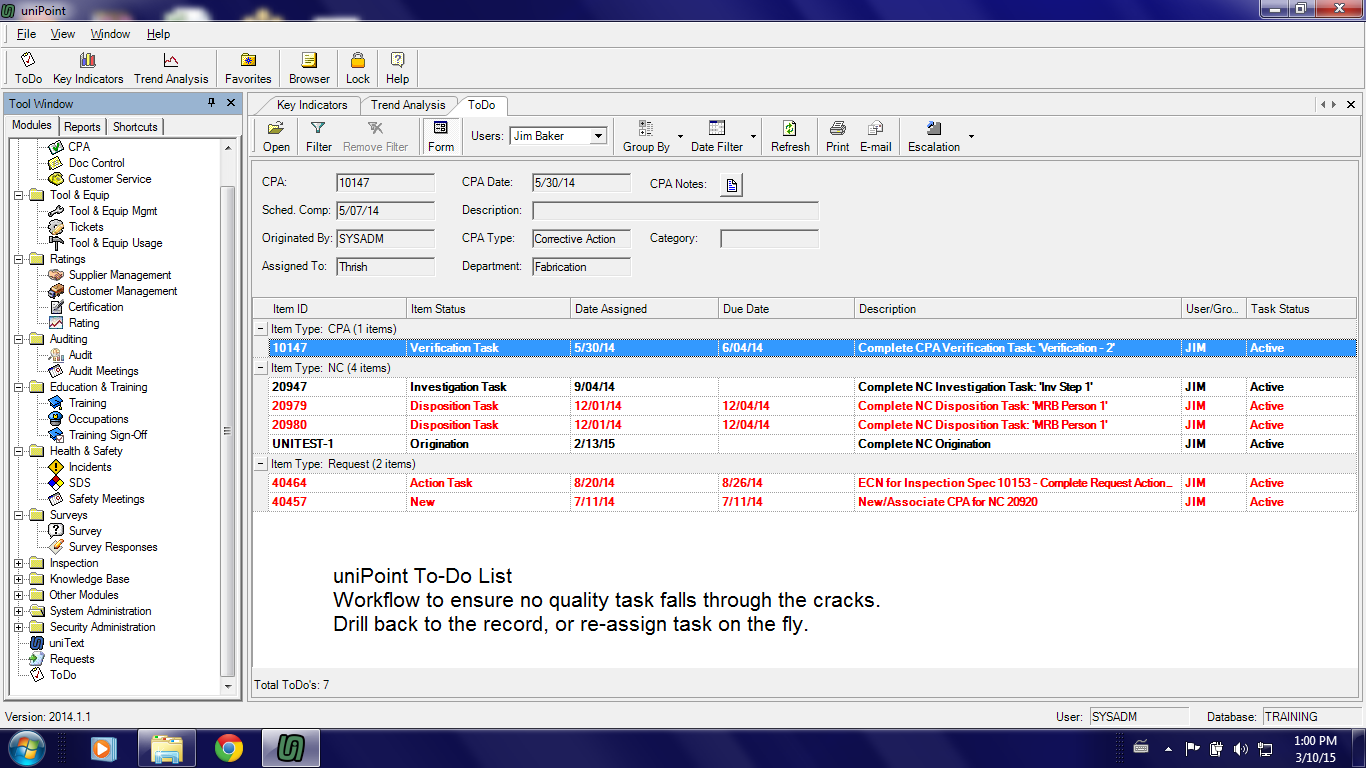Collapse the Health & Safety tree node

click(19, 451)
